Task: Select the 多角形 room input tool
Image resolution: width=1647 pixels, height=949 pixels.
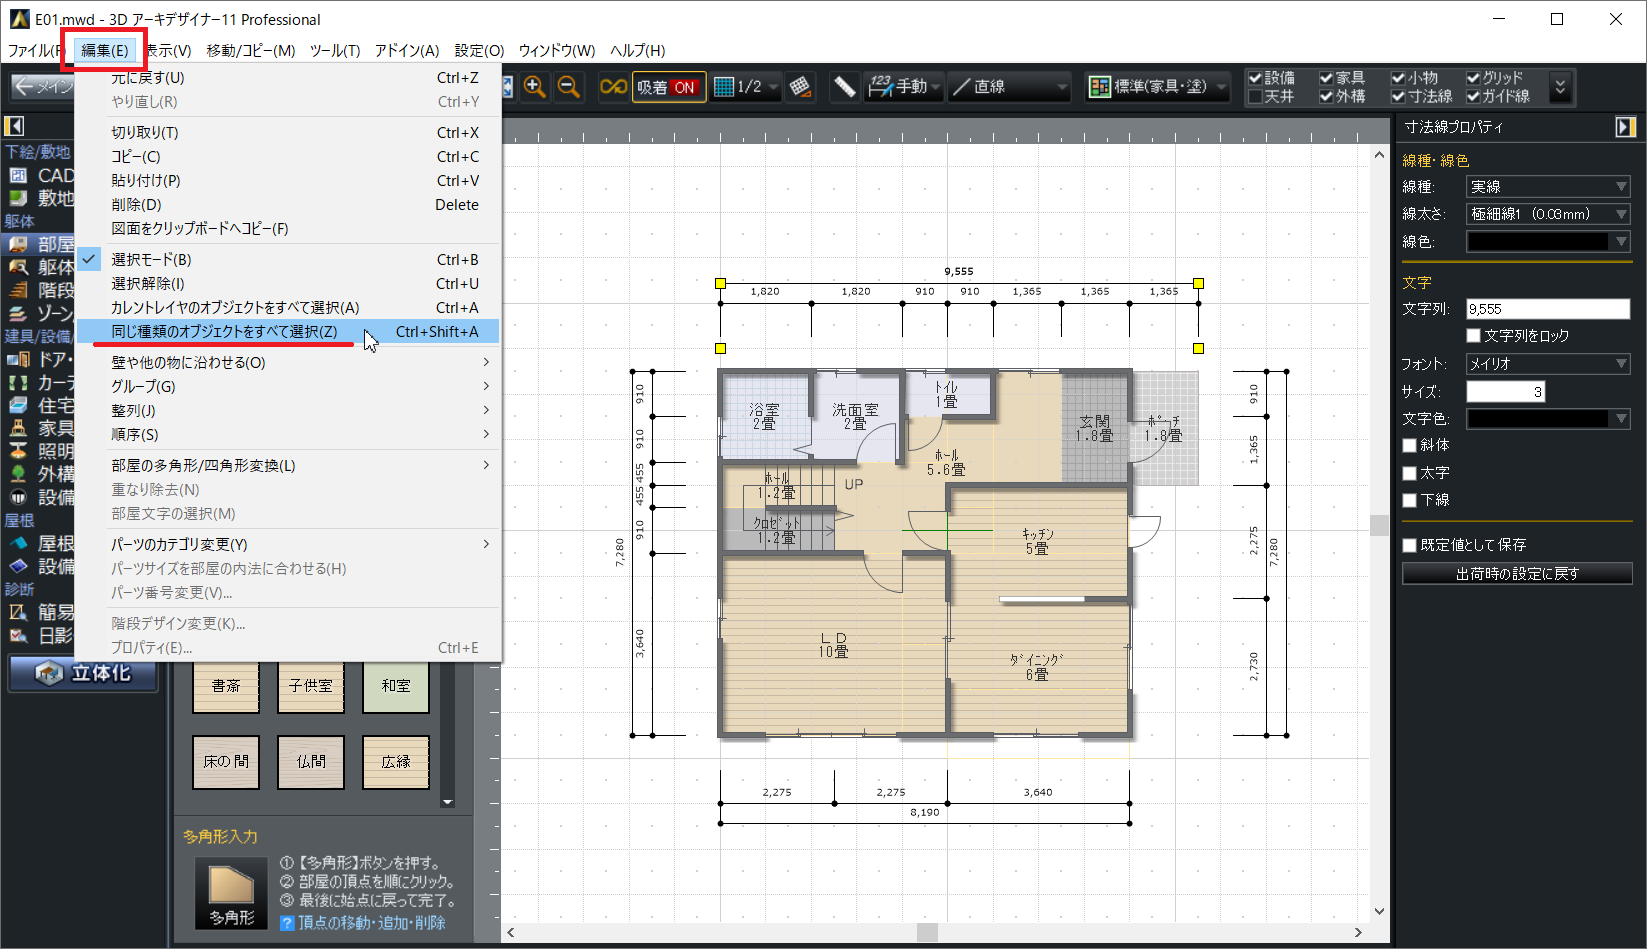Action: (231, 892)
